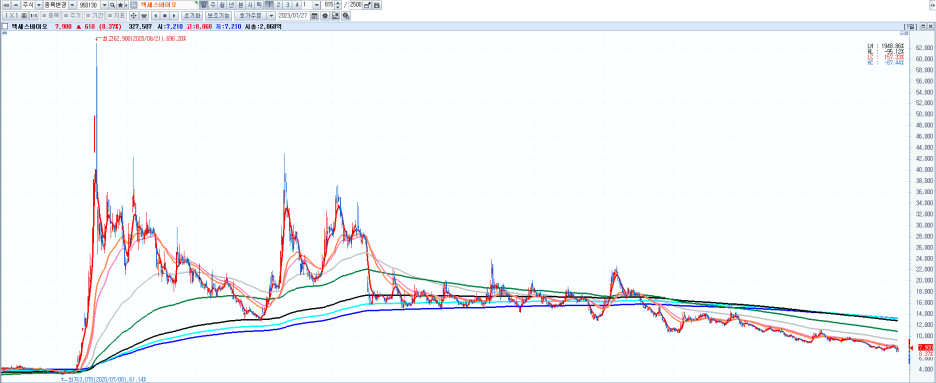Open the interval value dropdown showing 1
Screen dimensions: 936x383
tap(316, 5)
